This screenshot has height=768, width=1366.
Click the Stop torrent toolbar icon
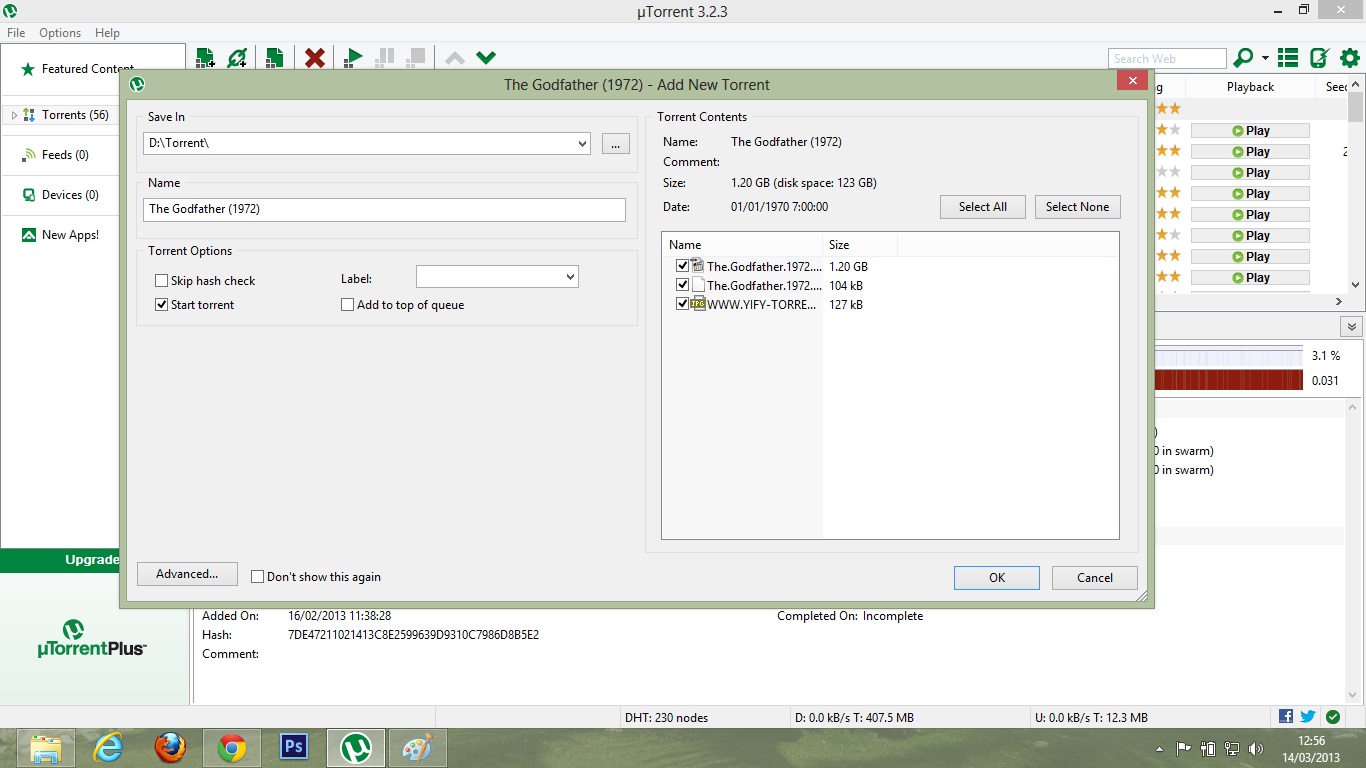click(416, 58)
